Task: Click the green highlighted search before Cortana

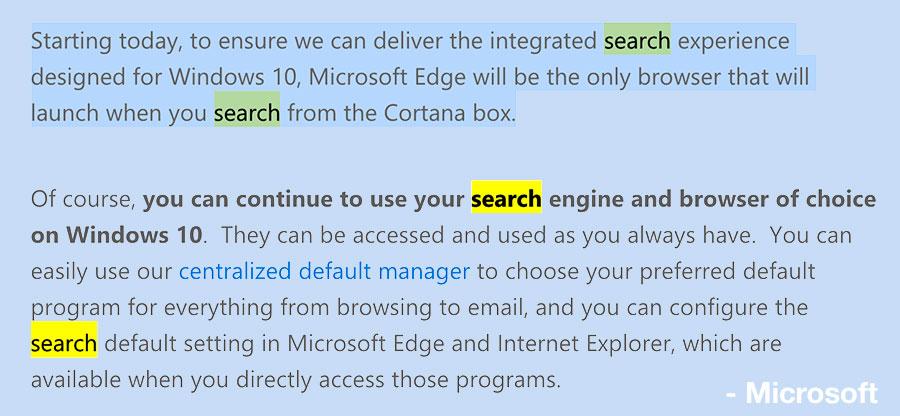Action: (247, 113)
